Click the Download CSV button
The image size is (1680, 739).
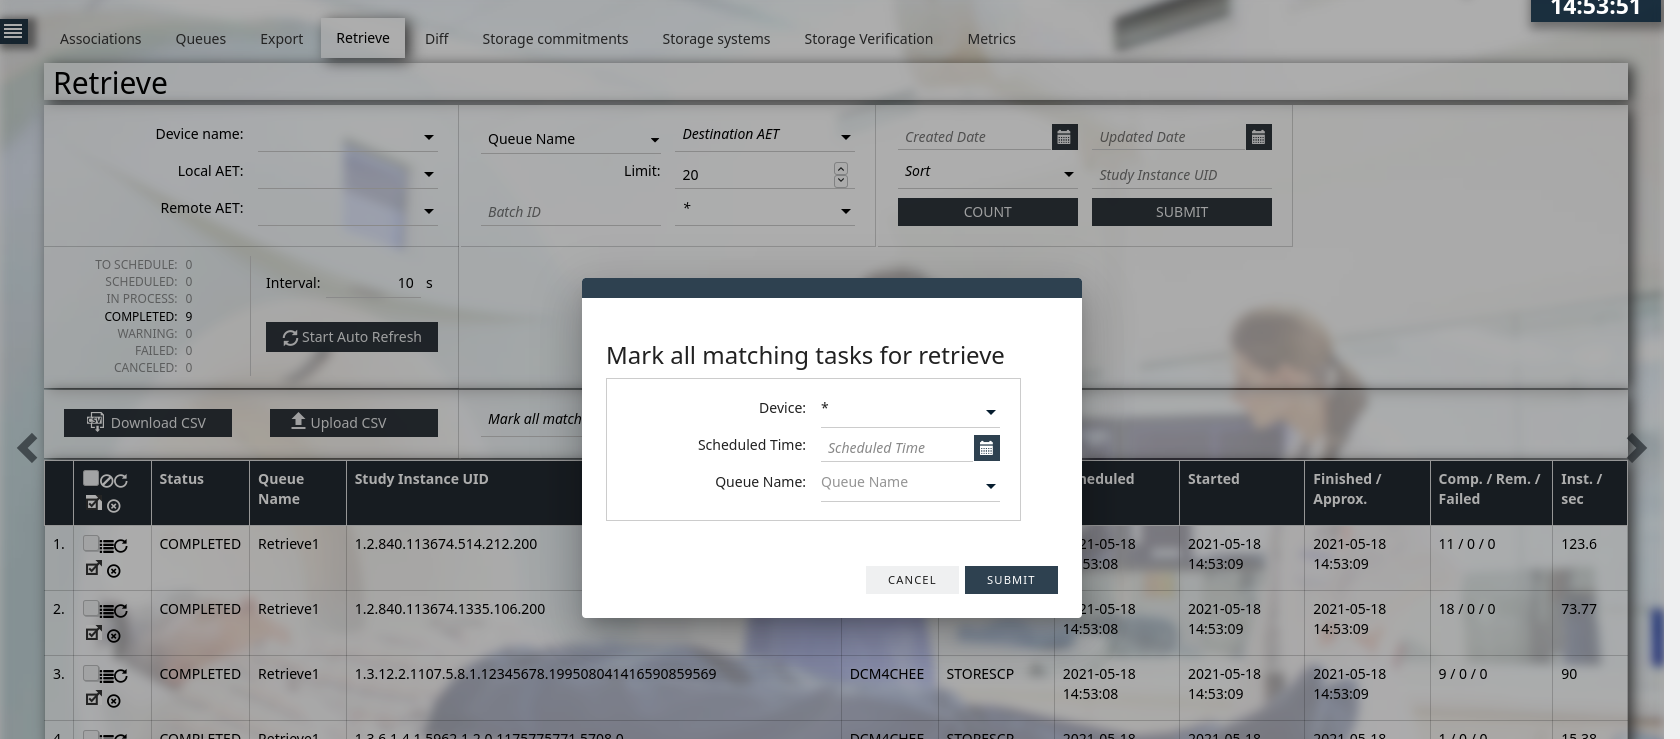[x=148, y=423]
